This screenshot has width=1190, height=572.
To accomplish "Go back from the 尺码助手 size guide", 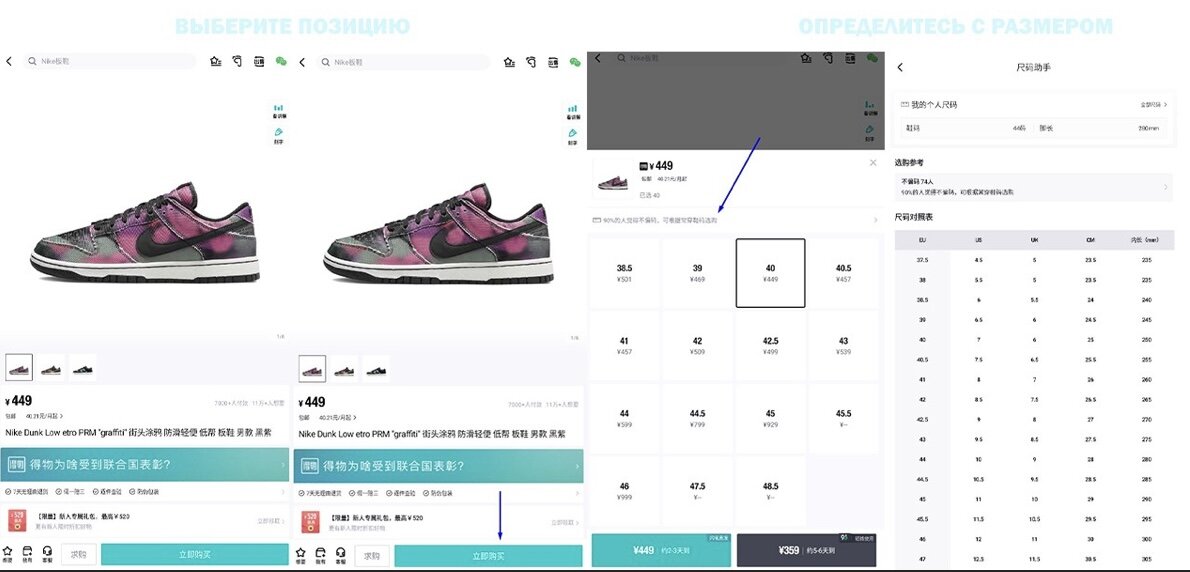I will (900, 68).
